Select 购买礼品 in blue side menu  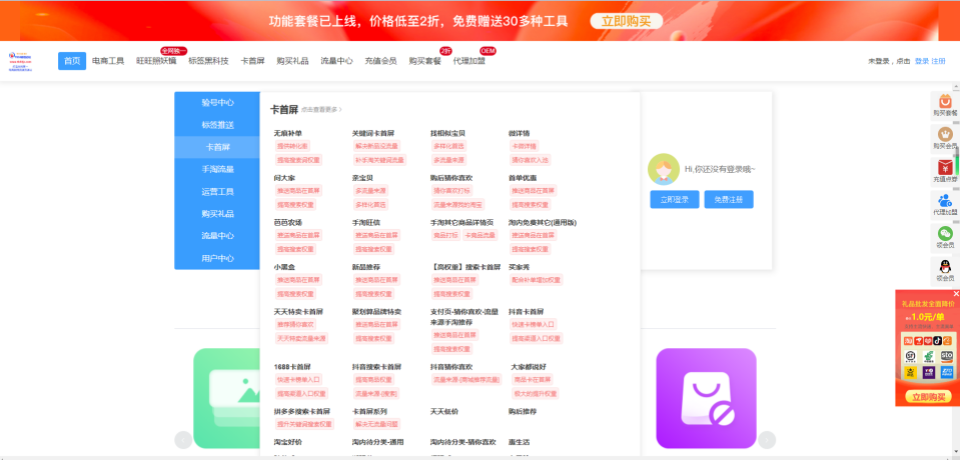point(217,214)
